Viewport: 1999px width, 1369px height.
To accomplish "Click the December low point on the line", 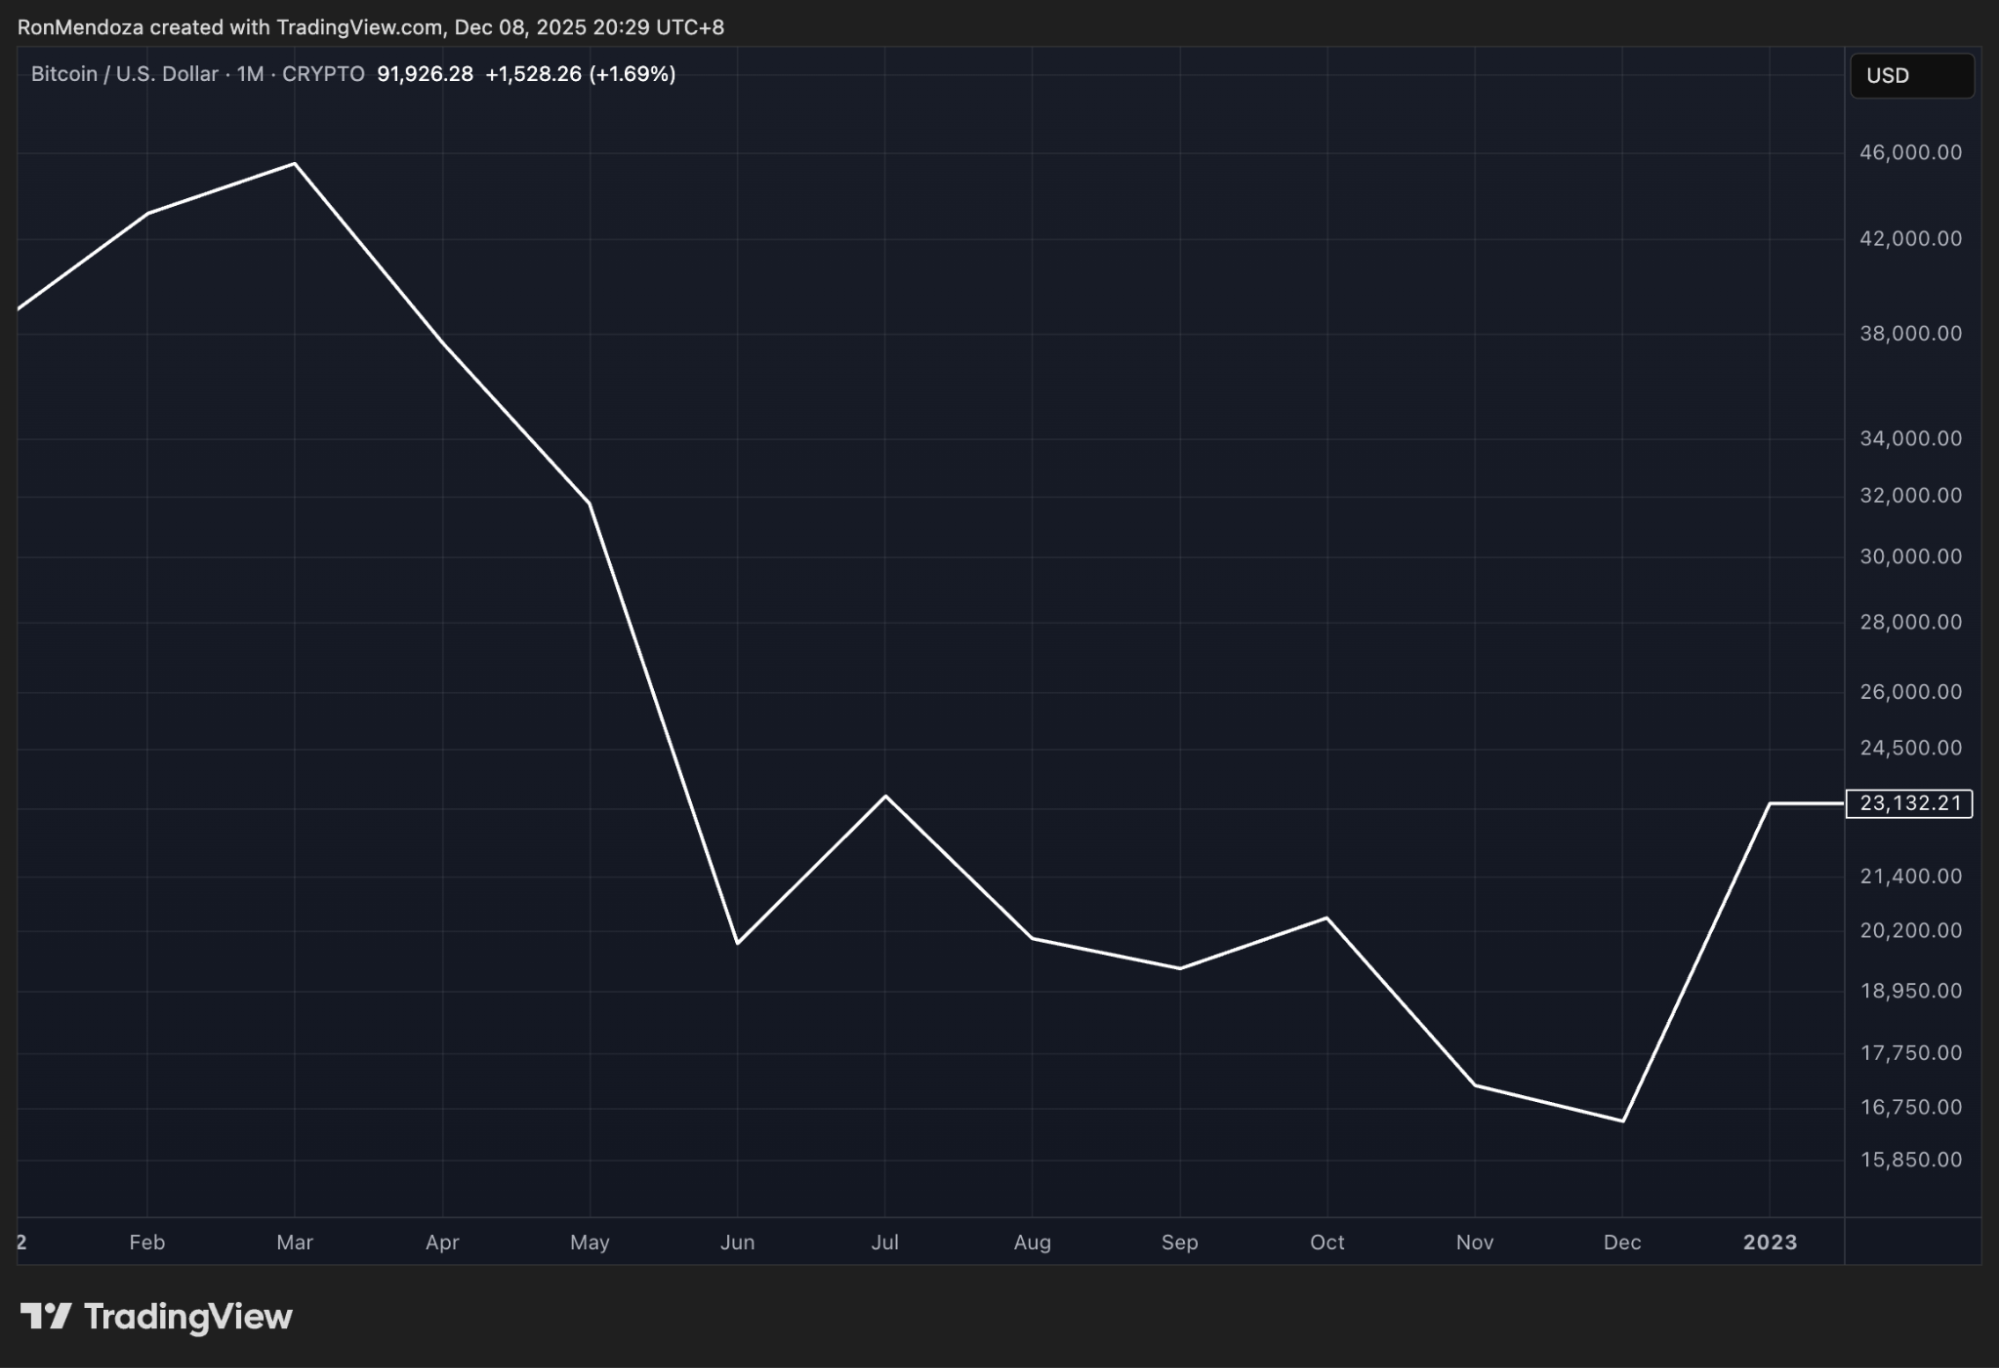I will click(x=1622, y=1120).
